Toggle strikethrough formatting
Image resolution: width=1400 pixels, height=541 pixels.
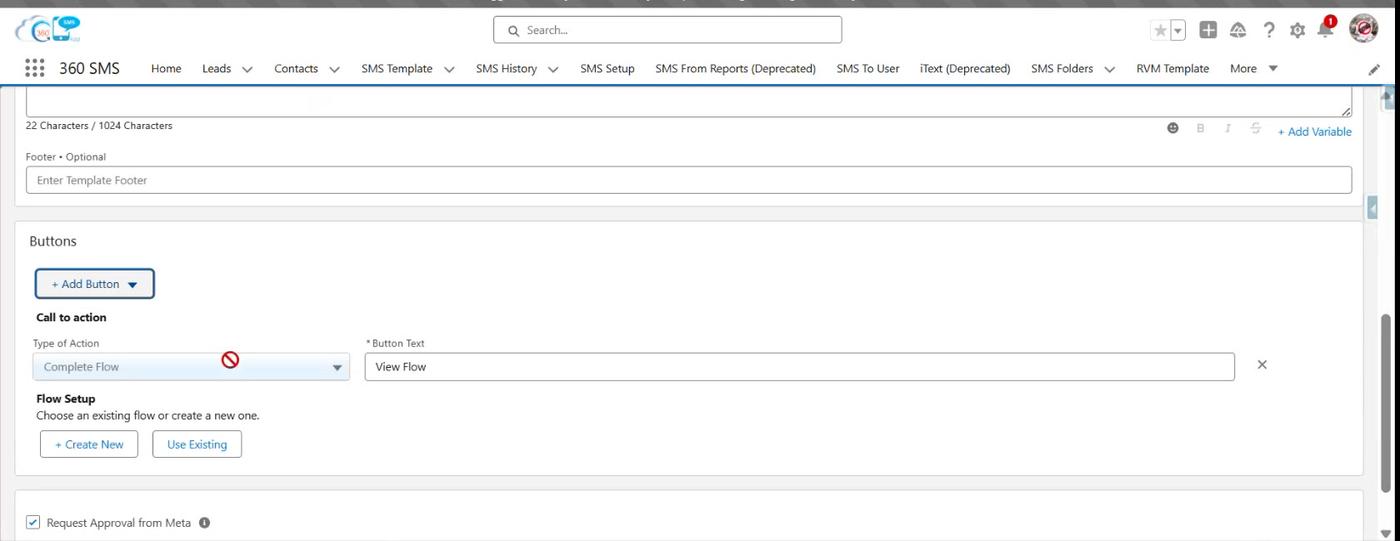[1255, 129]
